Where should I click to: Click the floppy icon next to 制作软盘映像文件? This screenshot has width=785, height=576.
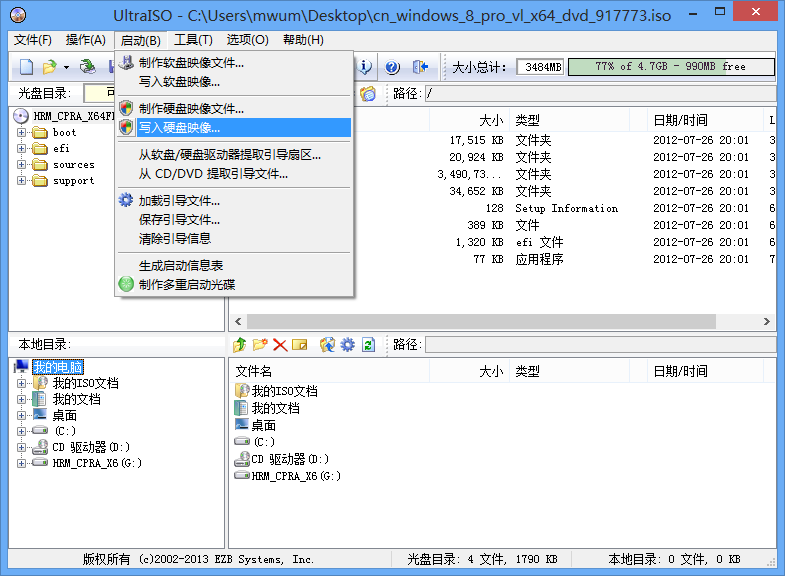pos(126,63)
